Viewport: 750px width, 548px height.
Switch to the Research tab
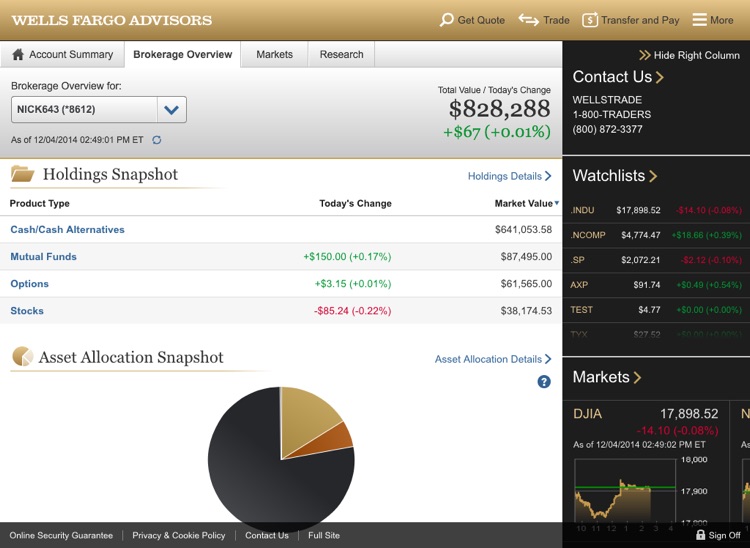[x=342, y=54]
